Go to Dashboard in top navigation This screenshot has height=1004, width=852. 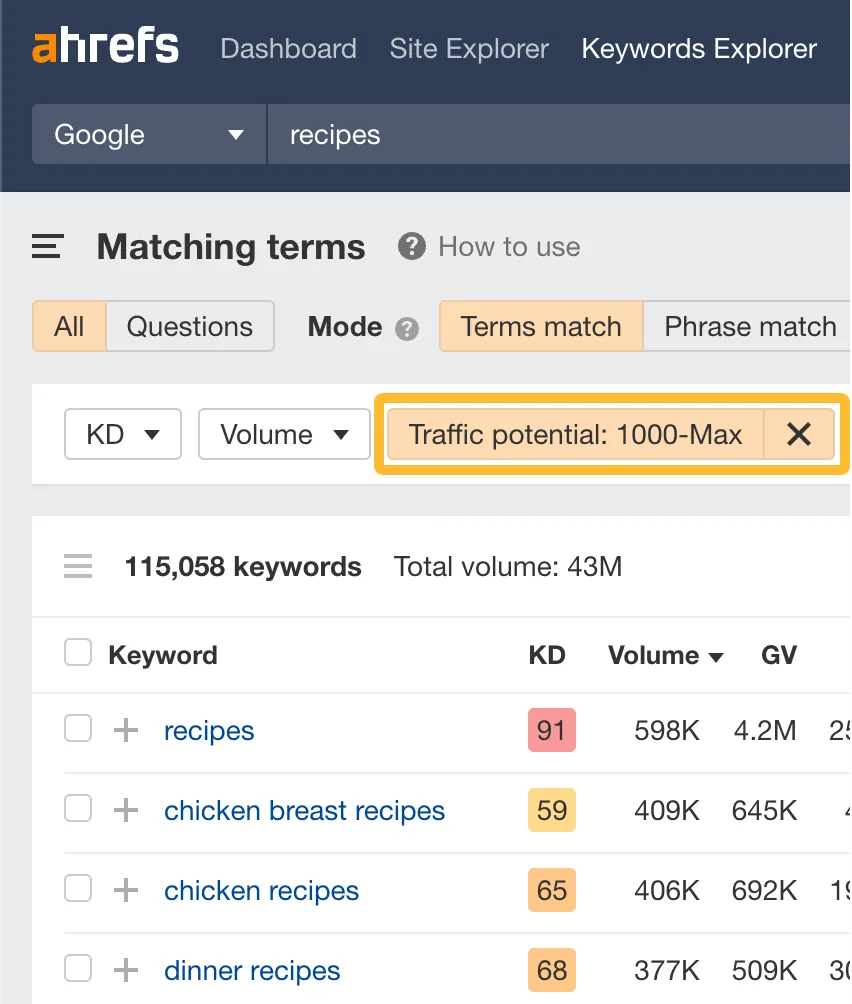pos(289,49)
